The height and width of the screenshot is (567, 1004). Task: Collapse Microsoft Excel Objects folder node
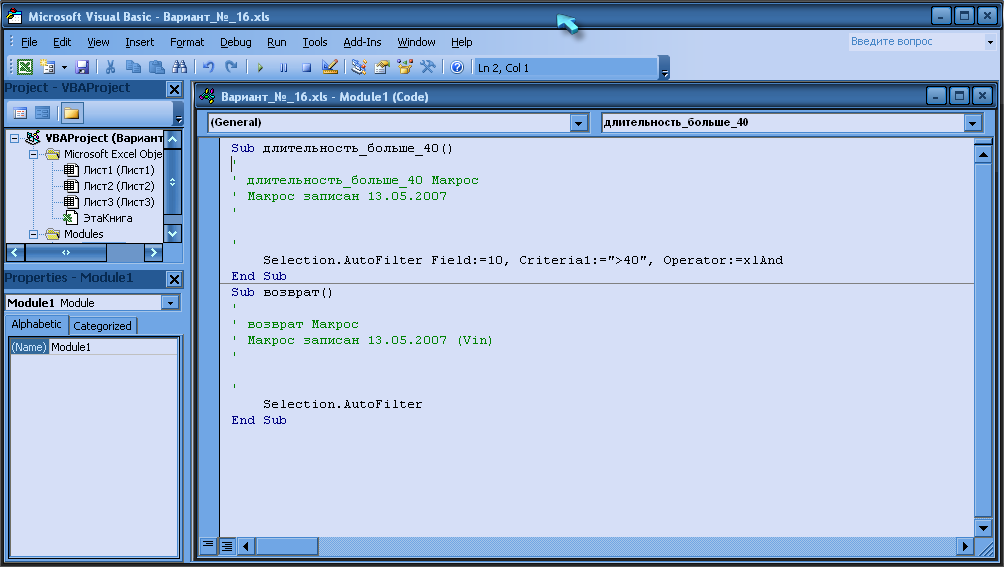click(33, 154)
